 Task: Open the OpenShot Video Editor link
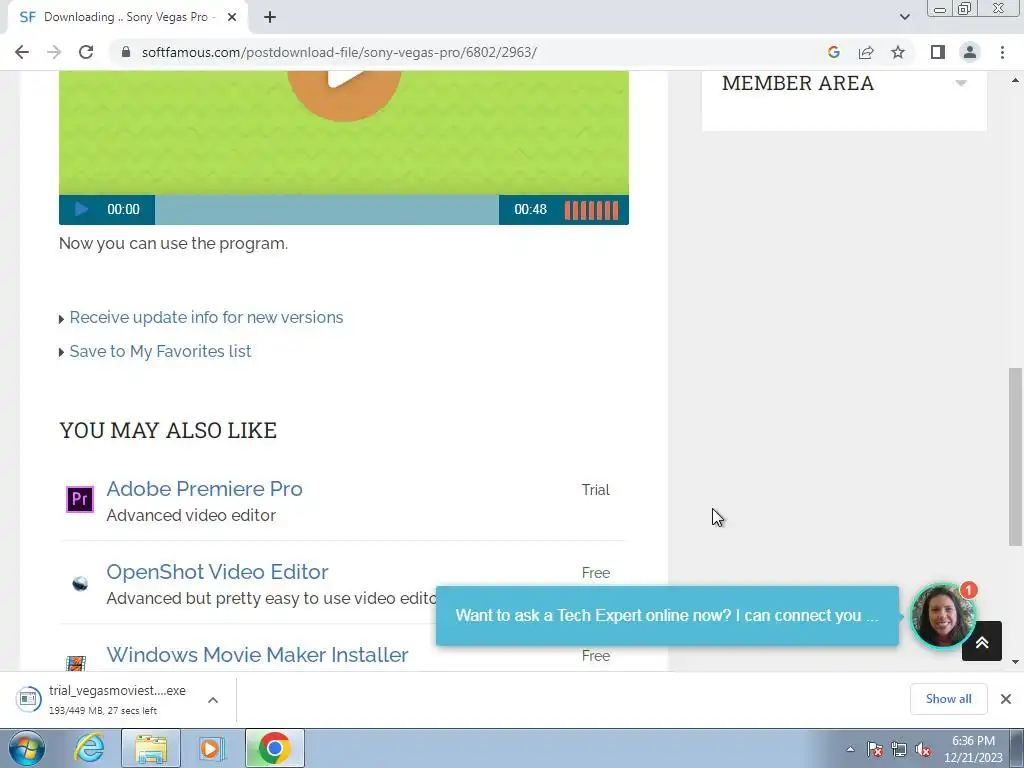pyautogui.click(x=217, y=571)
